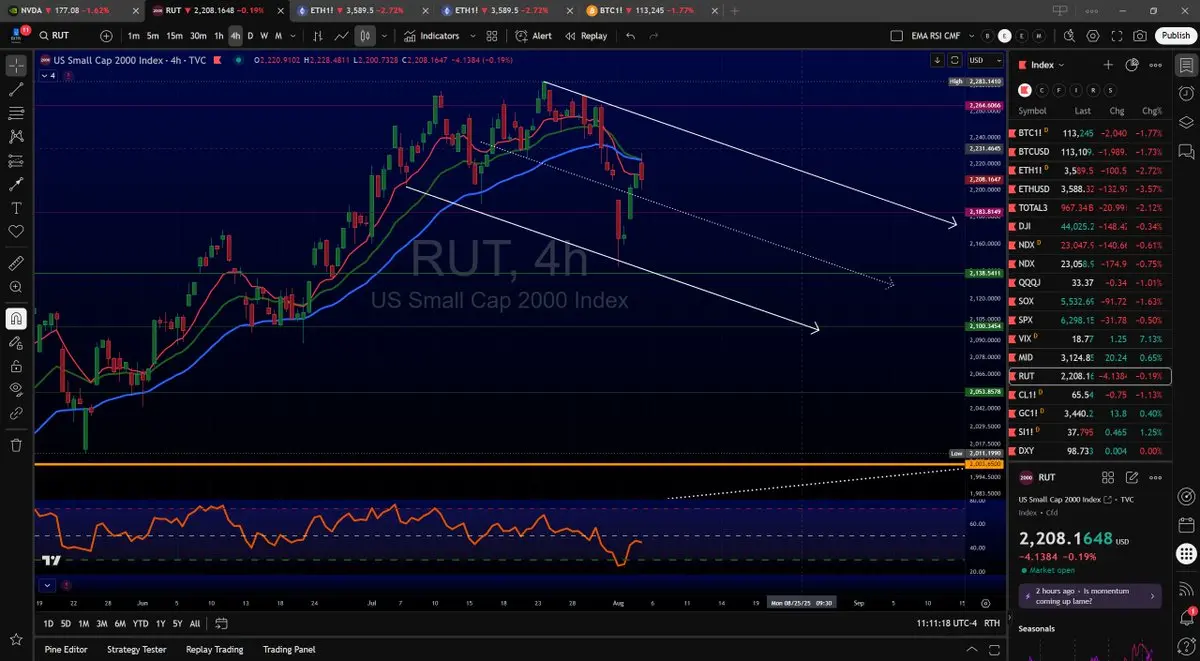Expand the chart style dropdown arrow

[x=384, y=35]
